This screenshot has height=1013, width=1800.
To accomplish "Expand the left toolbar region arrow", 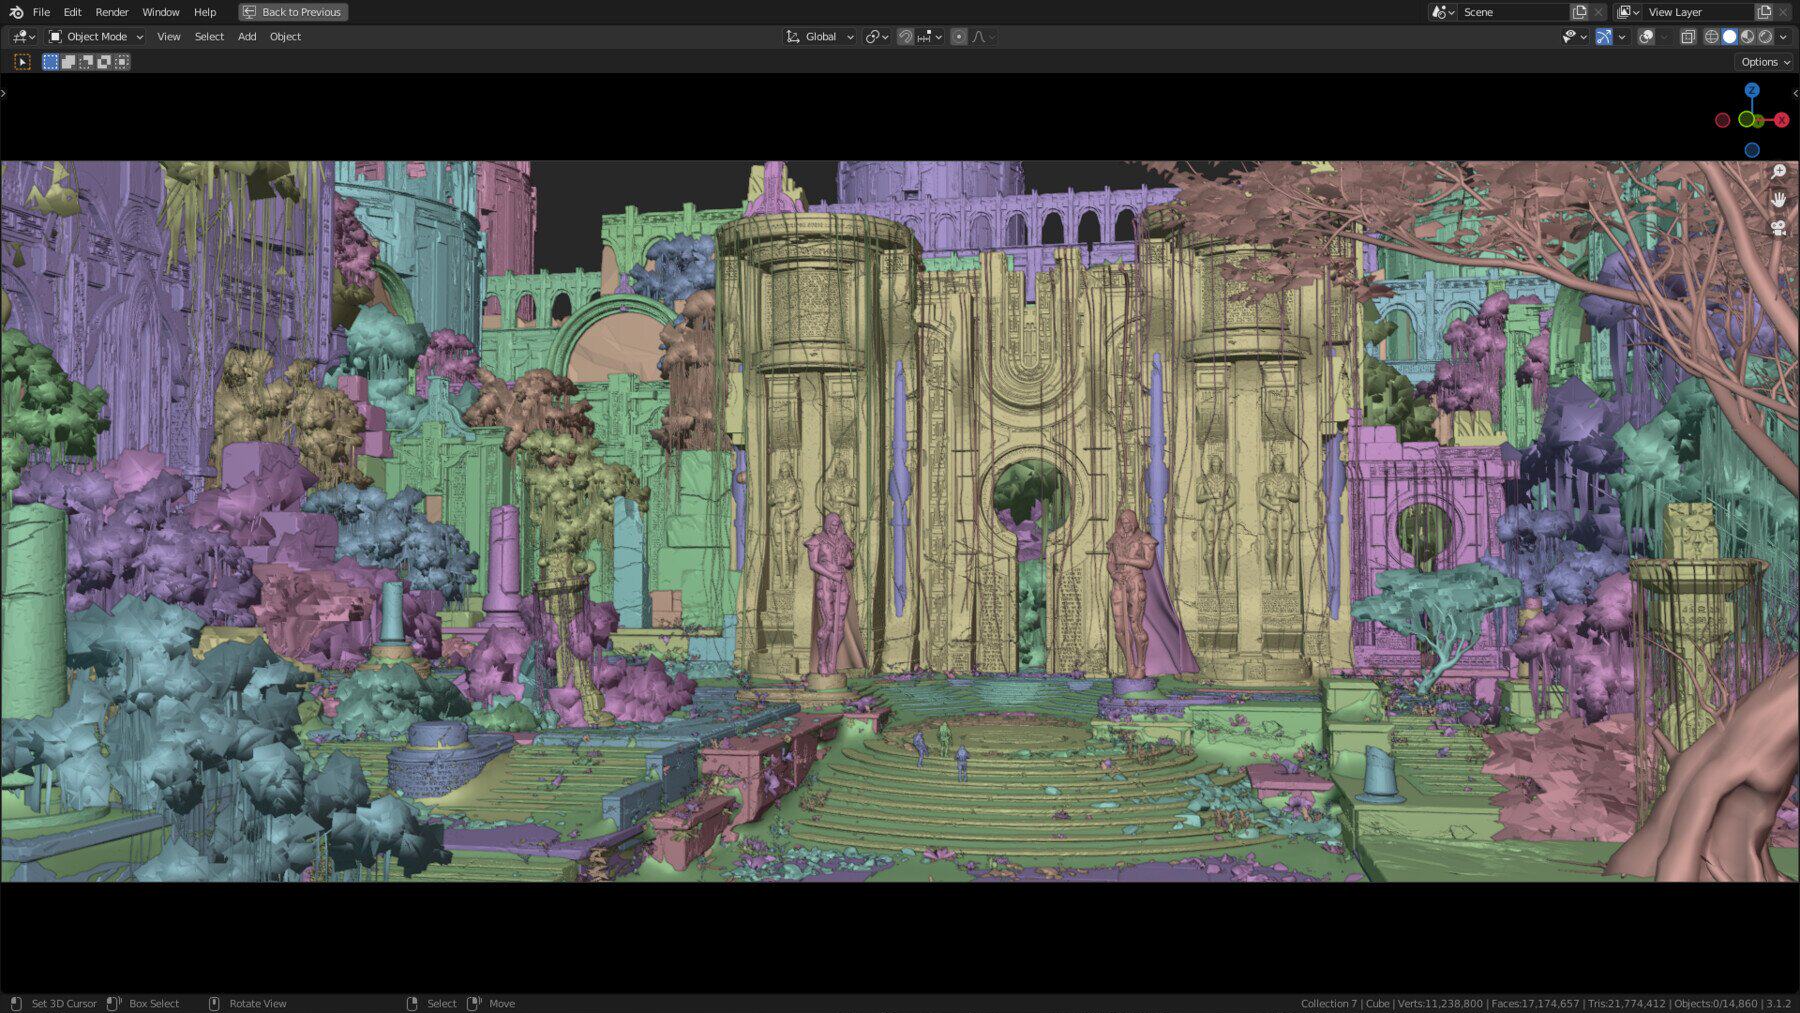I will 4,93.
